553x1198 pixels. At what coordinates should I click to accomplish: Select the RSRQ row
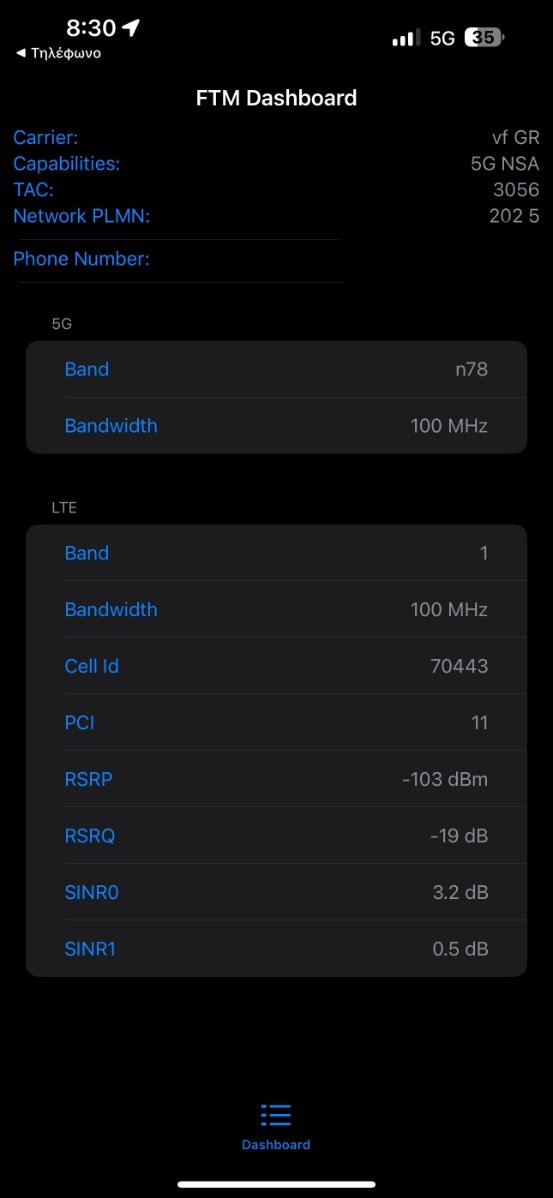276,836
